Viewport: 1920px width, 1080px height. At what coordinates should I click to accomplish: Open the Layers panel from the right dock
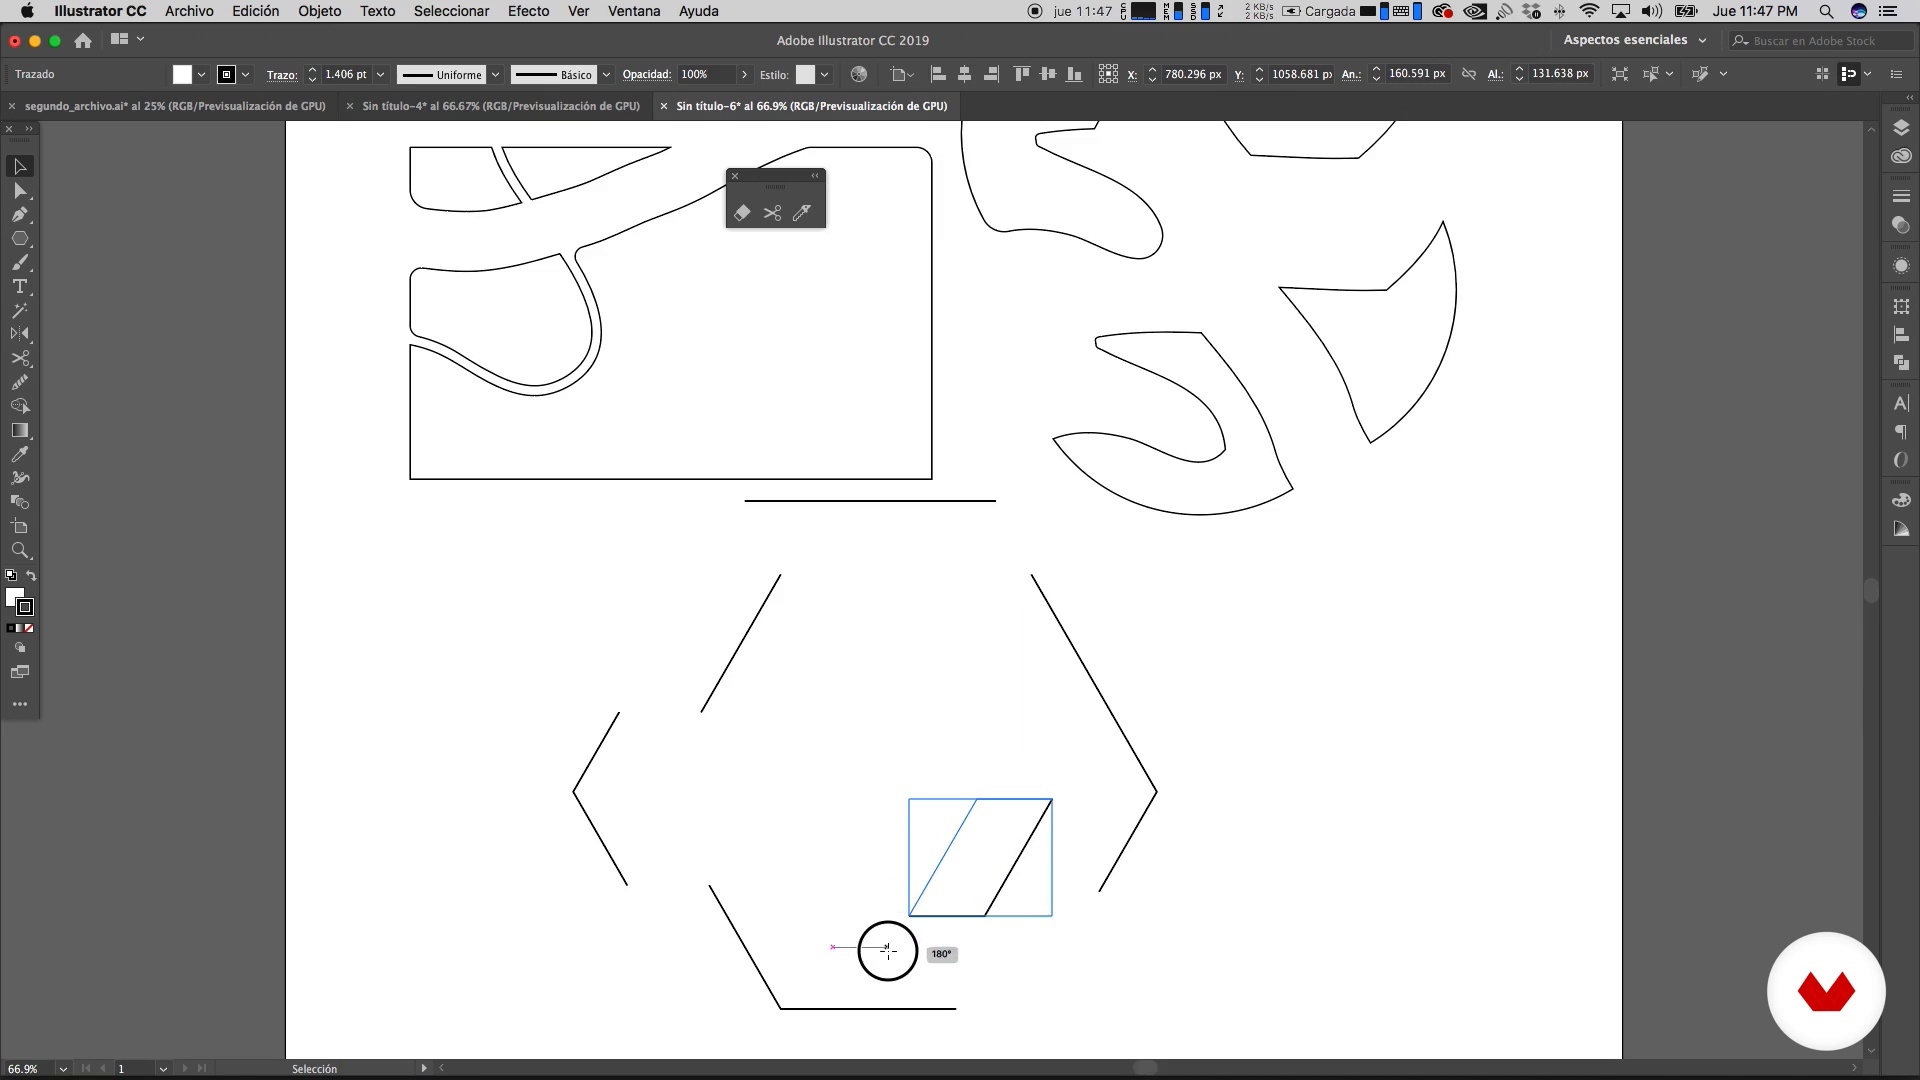click(x=1901, y=128)
